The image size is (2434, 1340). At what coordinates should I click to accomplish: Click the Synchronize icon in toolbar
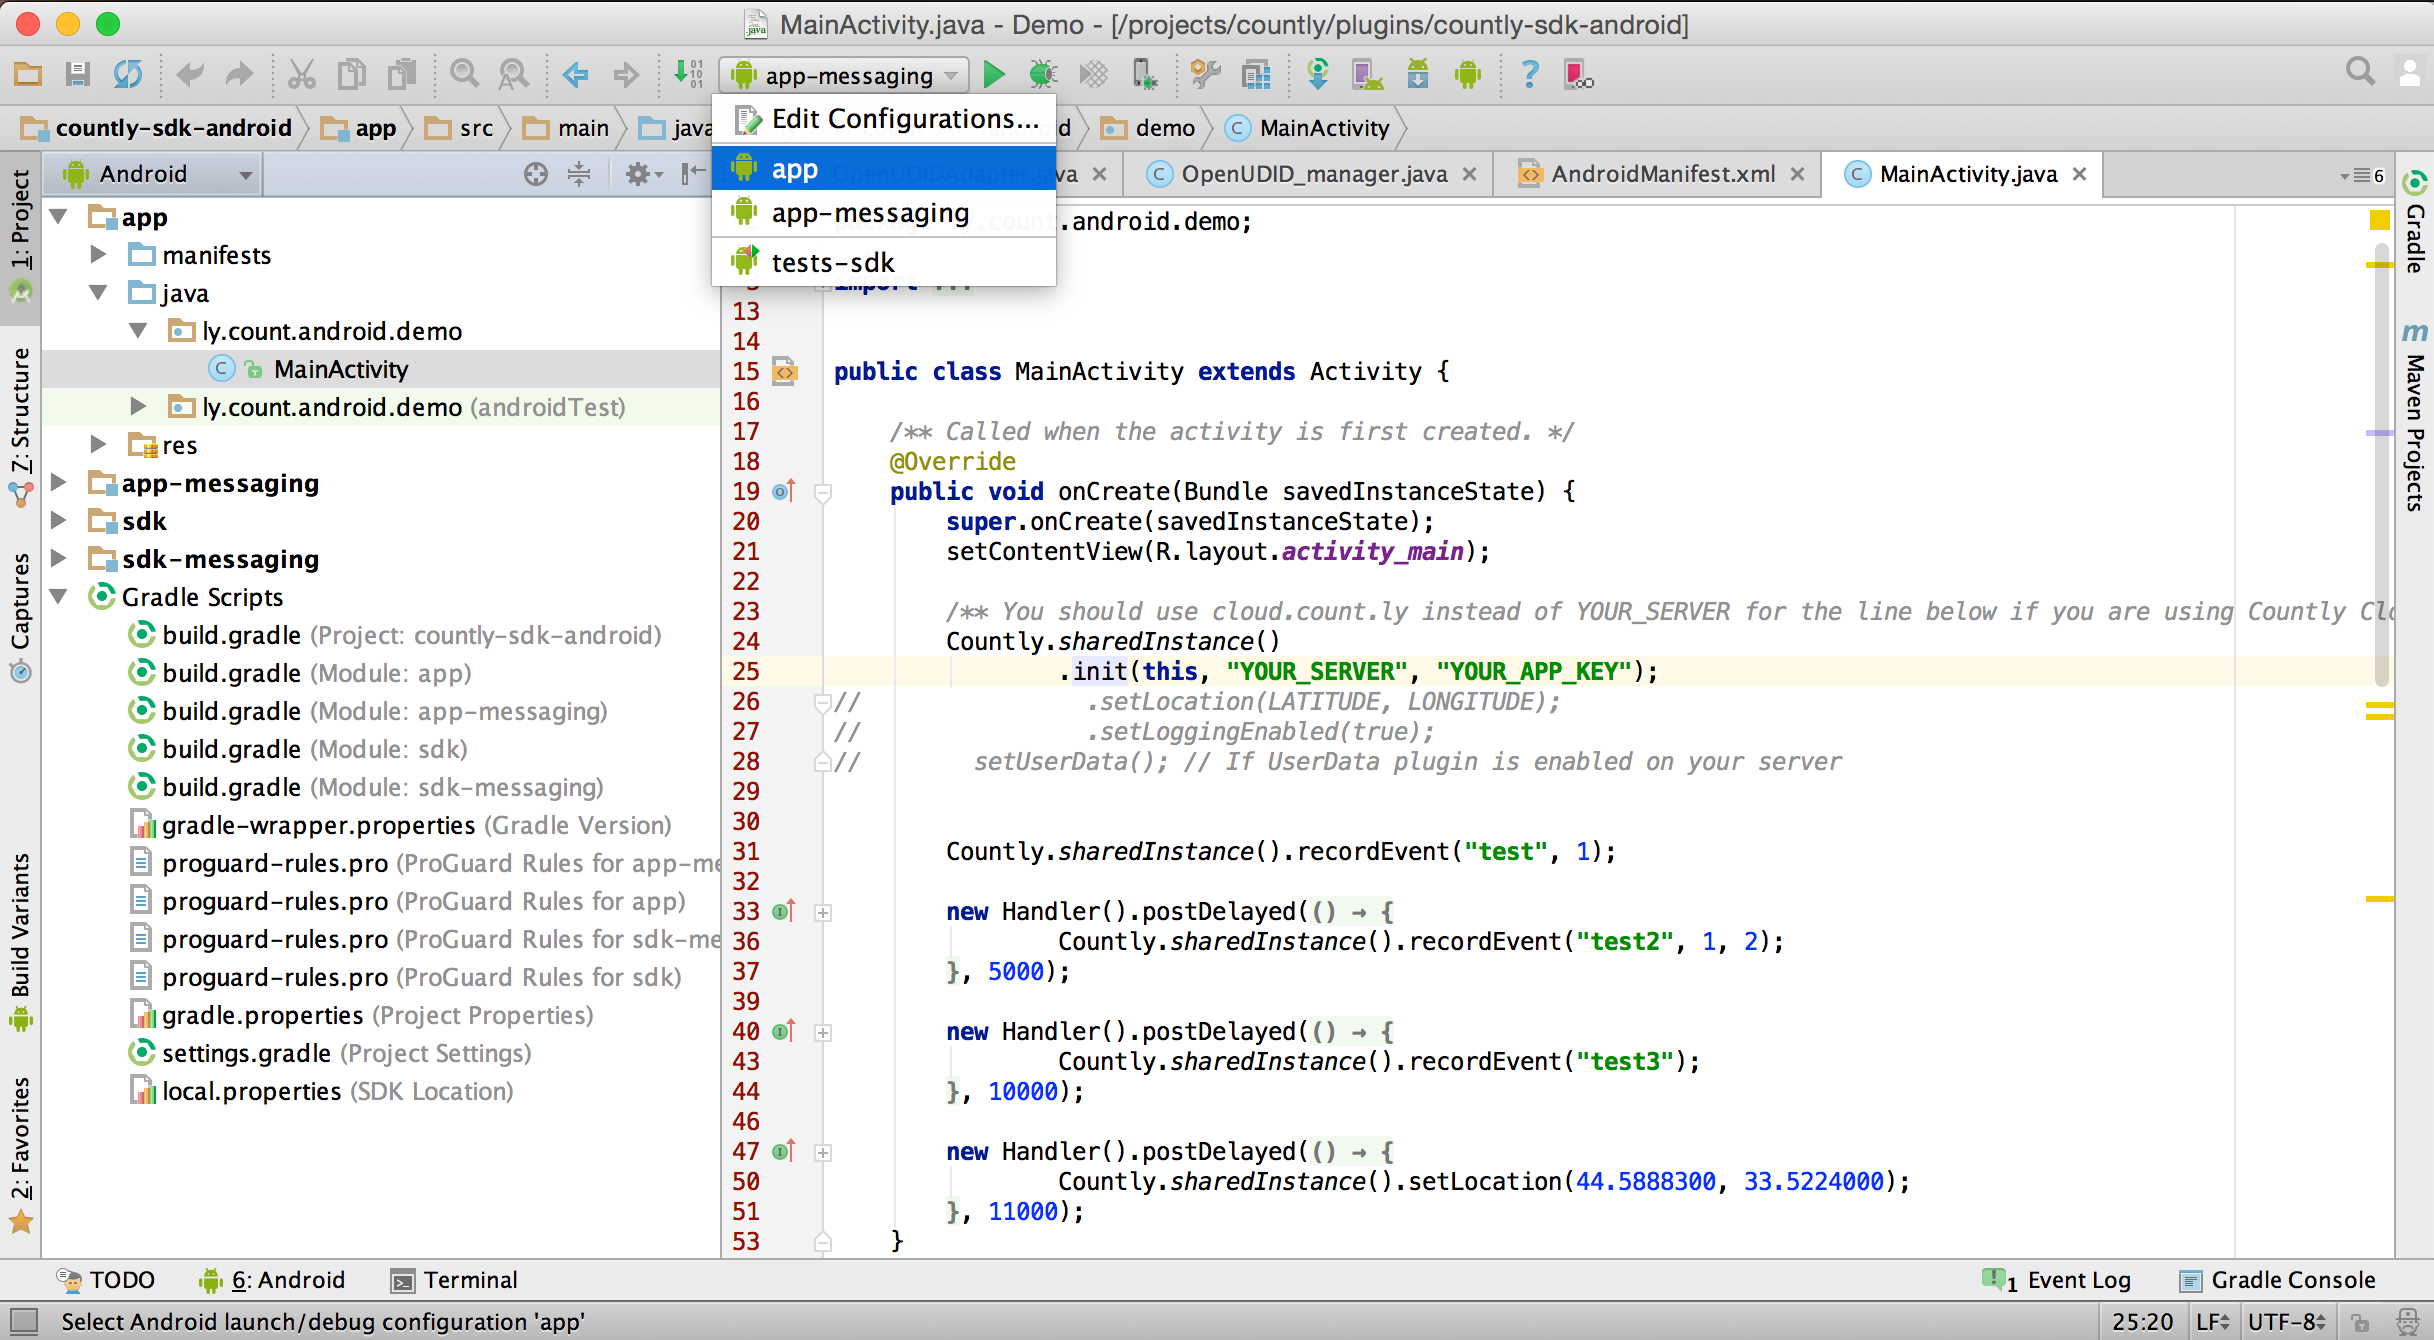(x=128, y=75)
